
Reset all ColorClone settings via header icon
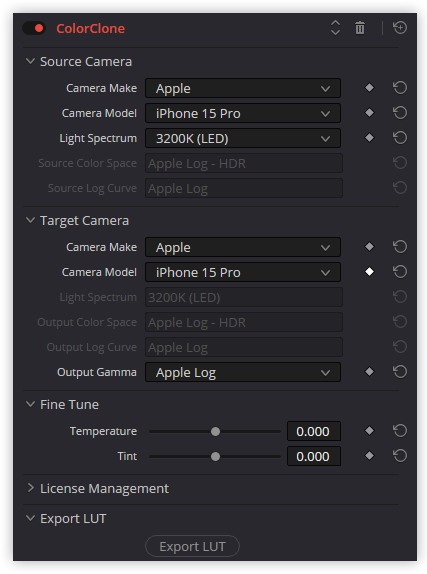400,28
